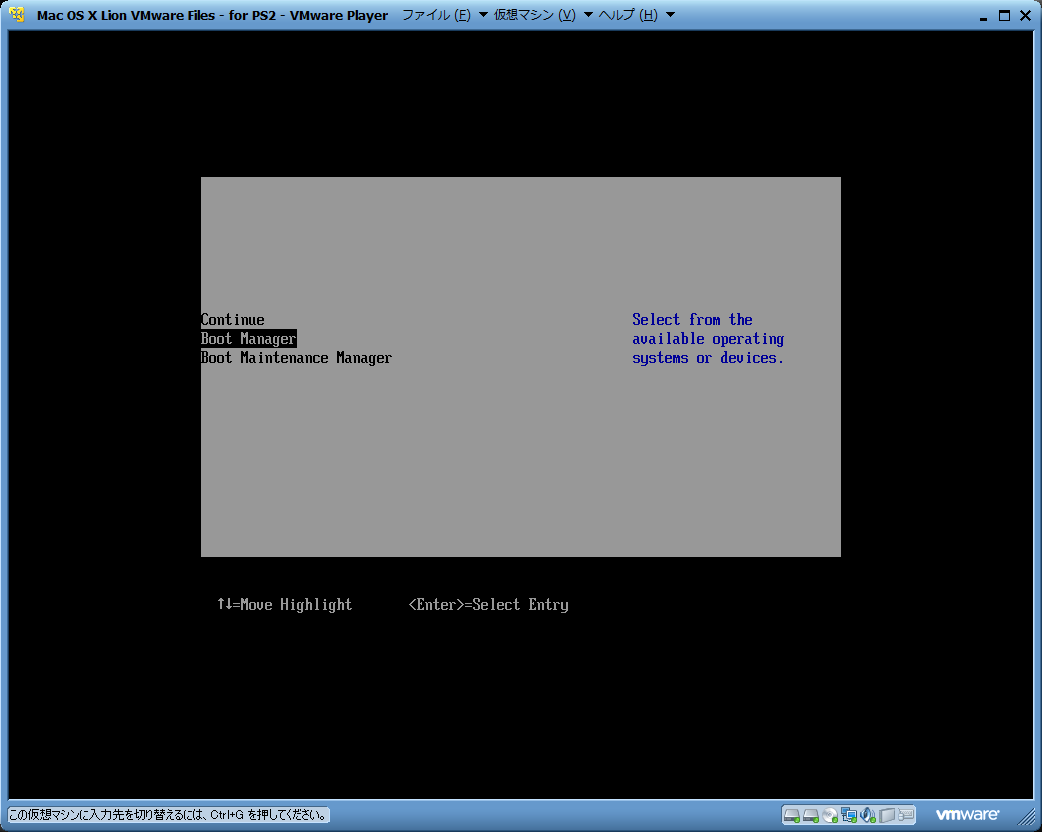
Task: Click the vmware logo in status bar
Action: [968, 814]
